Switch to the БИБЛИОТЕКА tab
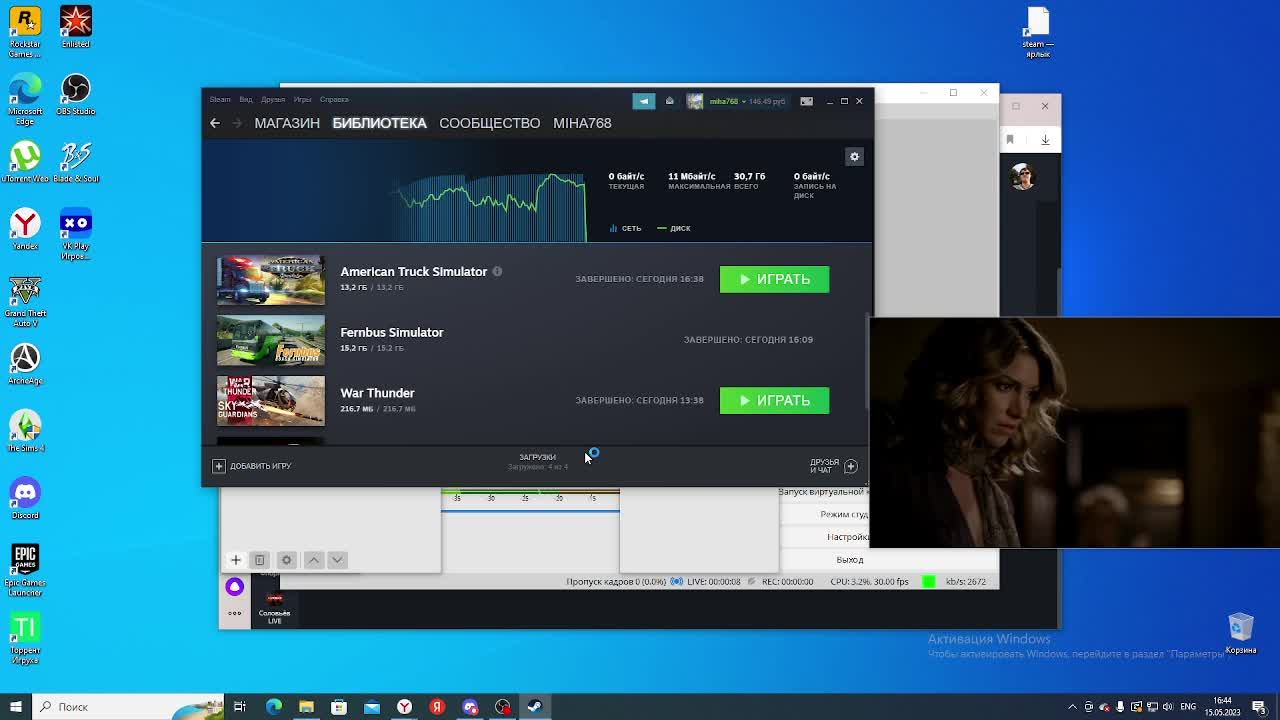The image size is (1280, 720). click(379, 123)
